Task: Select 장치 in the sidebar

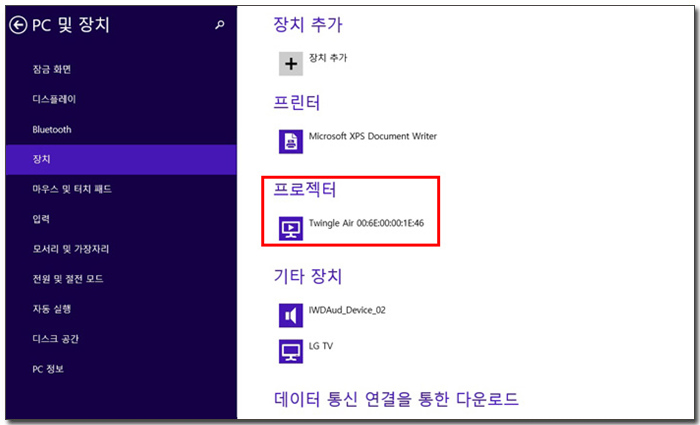Action: (x=42, y=159)
